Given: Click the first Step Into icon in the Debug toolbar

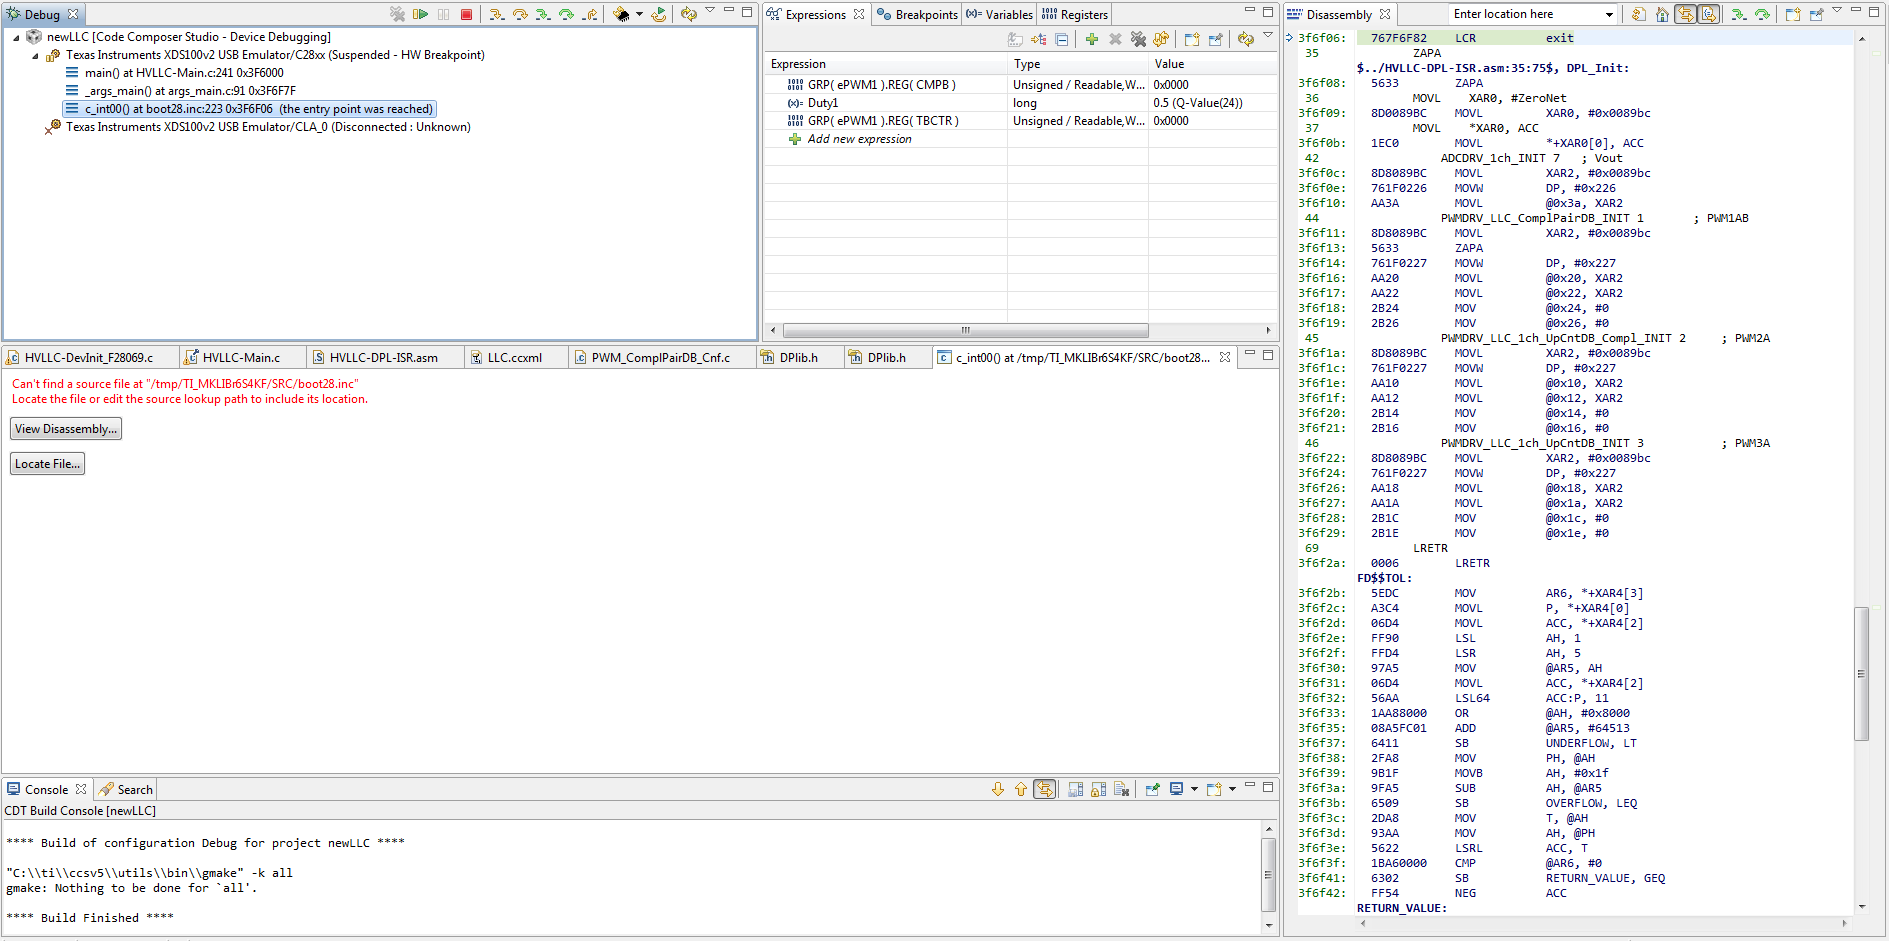Looking at the screenshot, I should 496,14.
